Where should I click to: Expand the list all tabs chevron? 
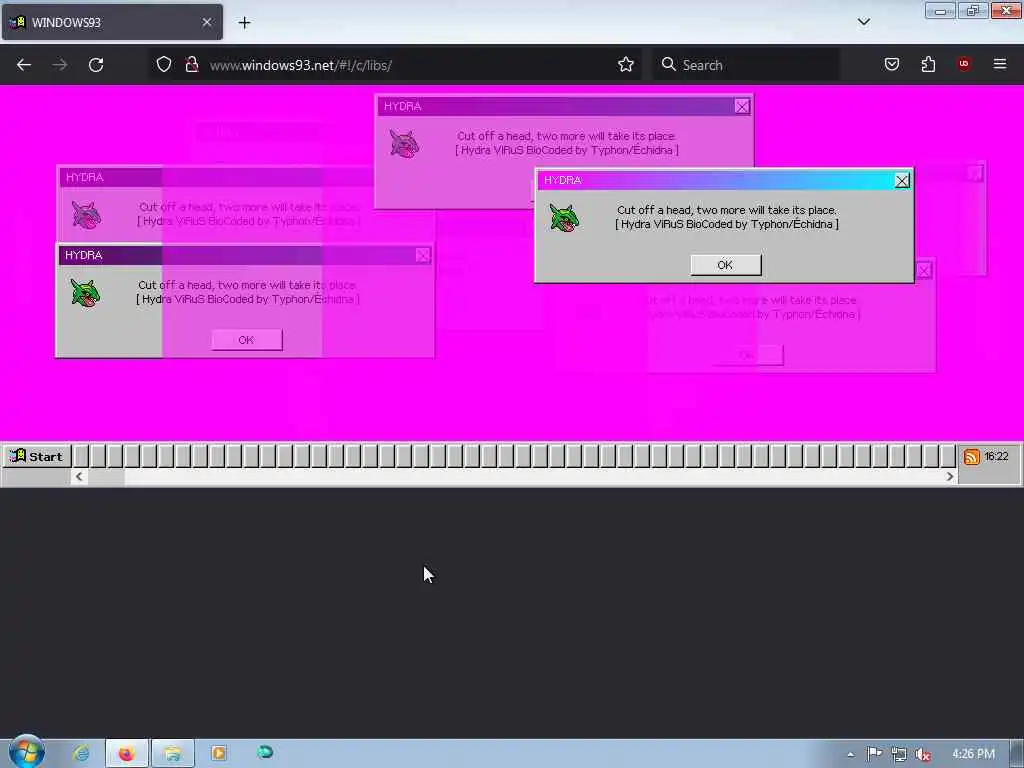click(x=863, y=22)
